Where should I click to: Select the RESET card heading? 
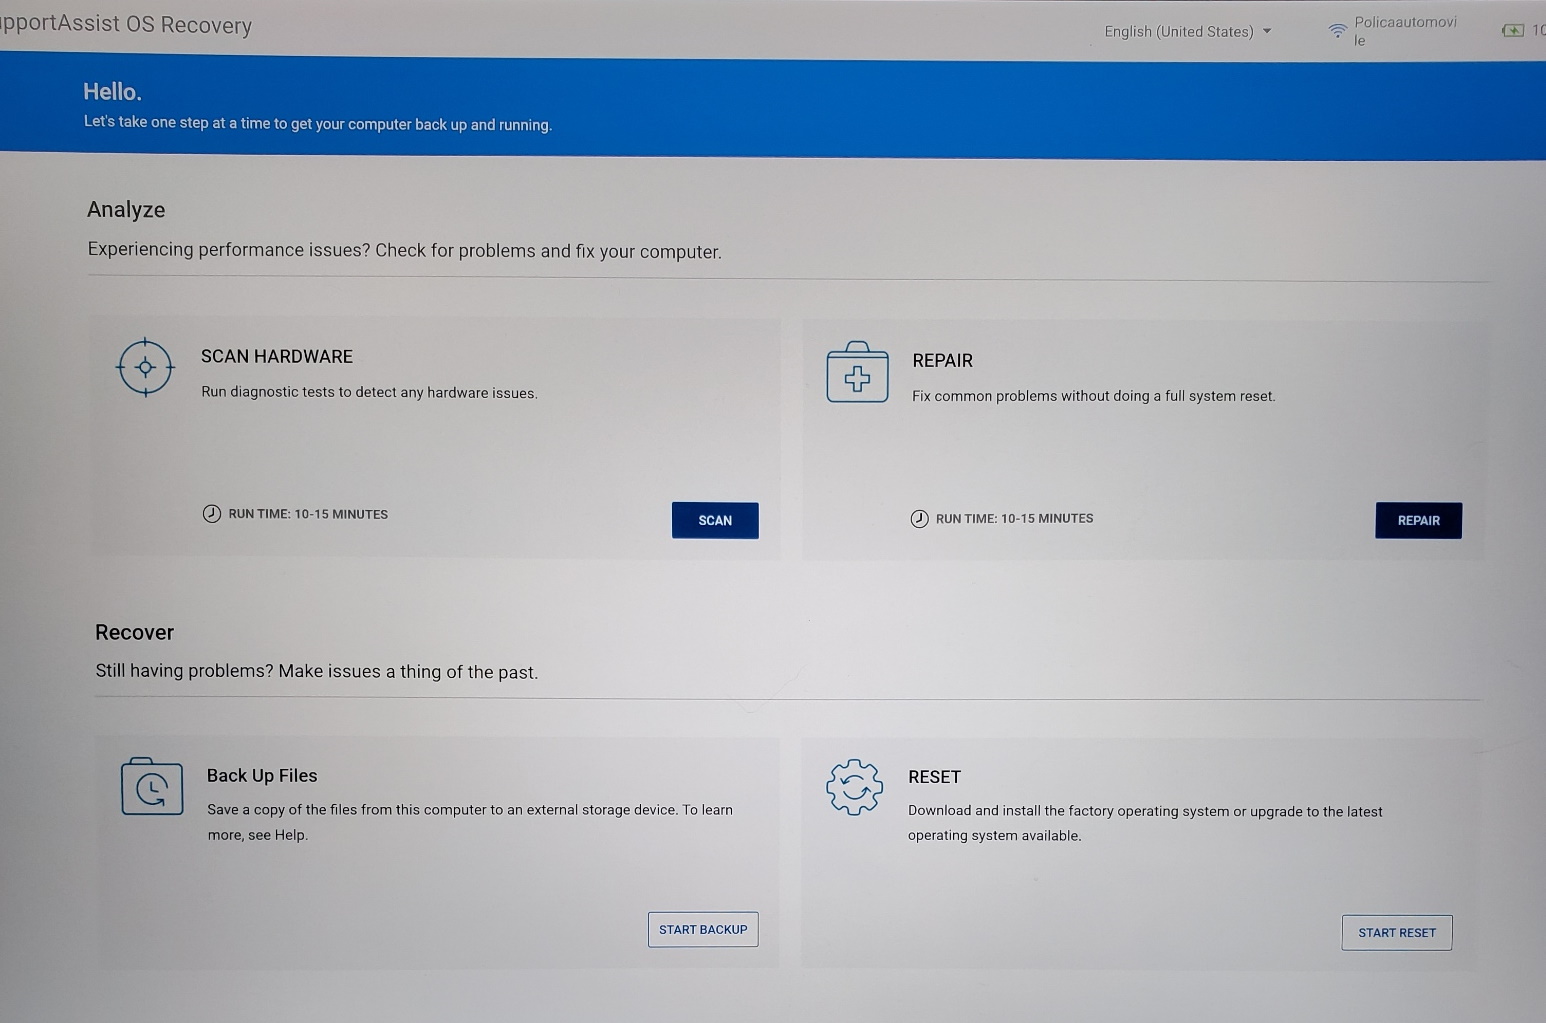click(934, 777)
